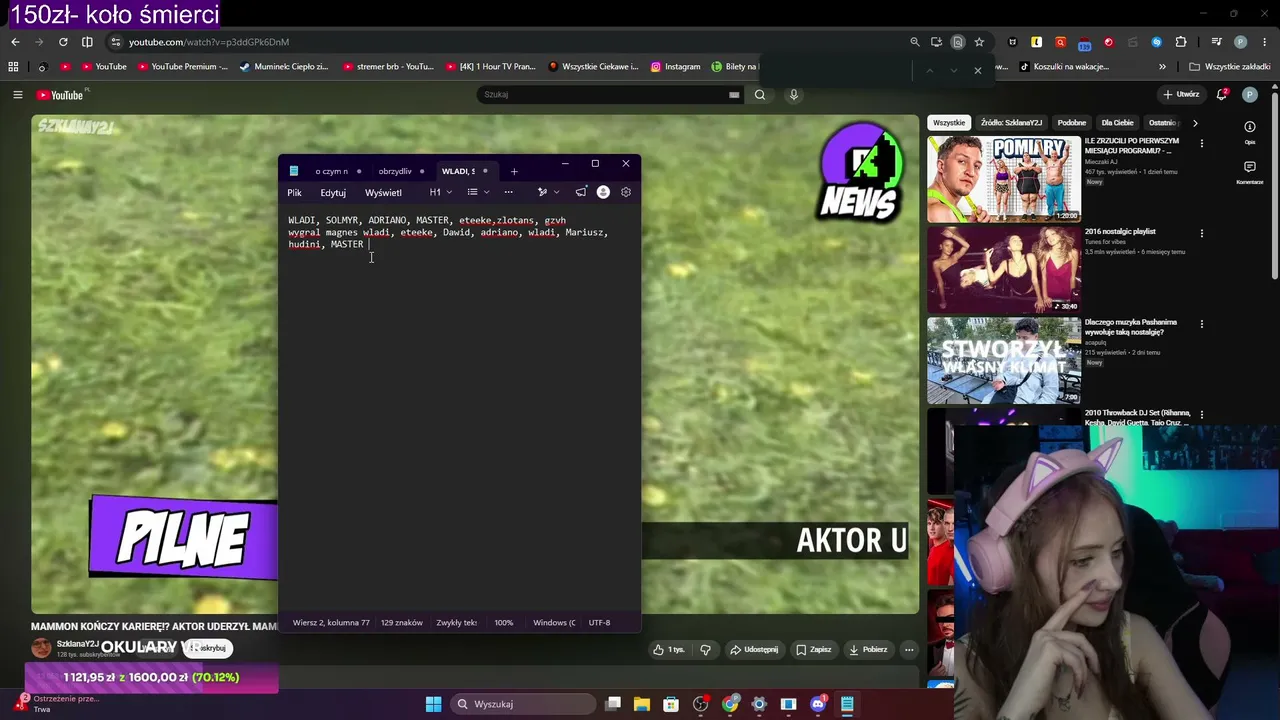Select the 'Dla Ciebie' filter chip
The height and width of the screenshot is (720, 1280).
tap(1118, 123)
